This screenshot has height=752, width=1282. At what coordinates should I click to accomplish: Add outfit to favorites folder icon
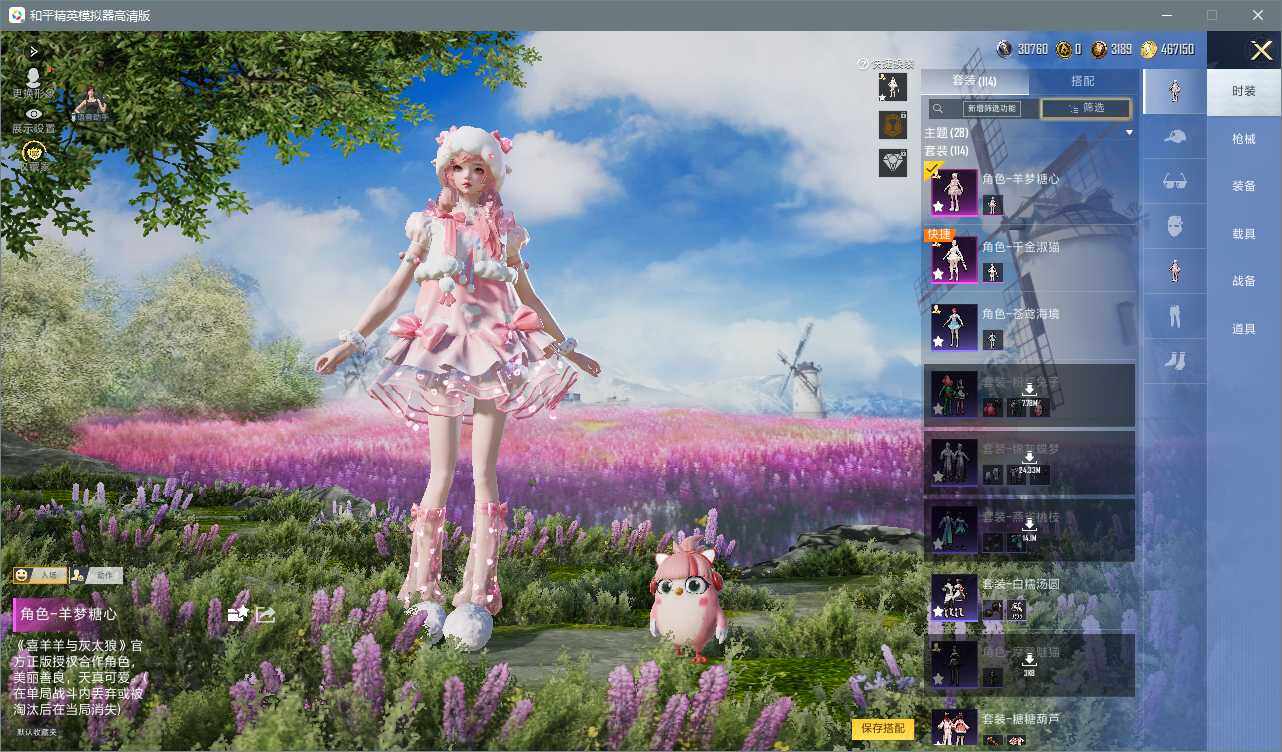[238, 614]
